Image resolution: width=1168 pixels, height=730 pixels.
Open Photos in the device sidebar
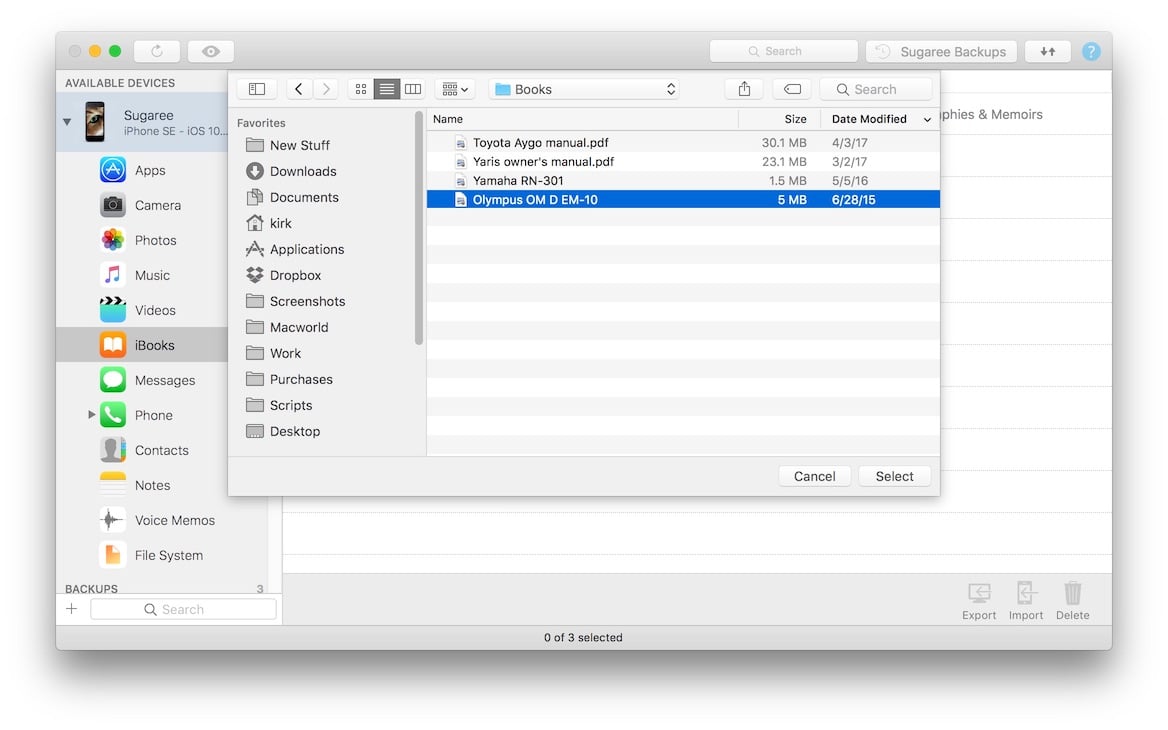(x=142, y=241)
